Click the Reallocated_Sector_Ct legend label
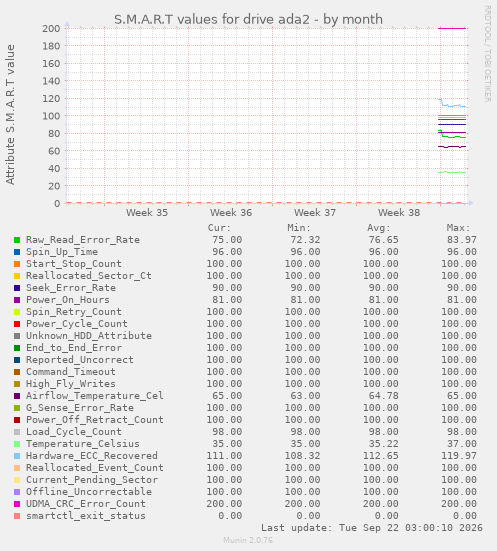The image size is (497, 551). coord(89,276)
